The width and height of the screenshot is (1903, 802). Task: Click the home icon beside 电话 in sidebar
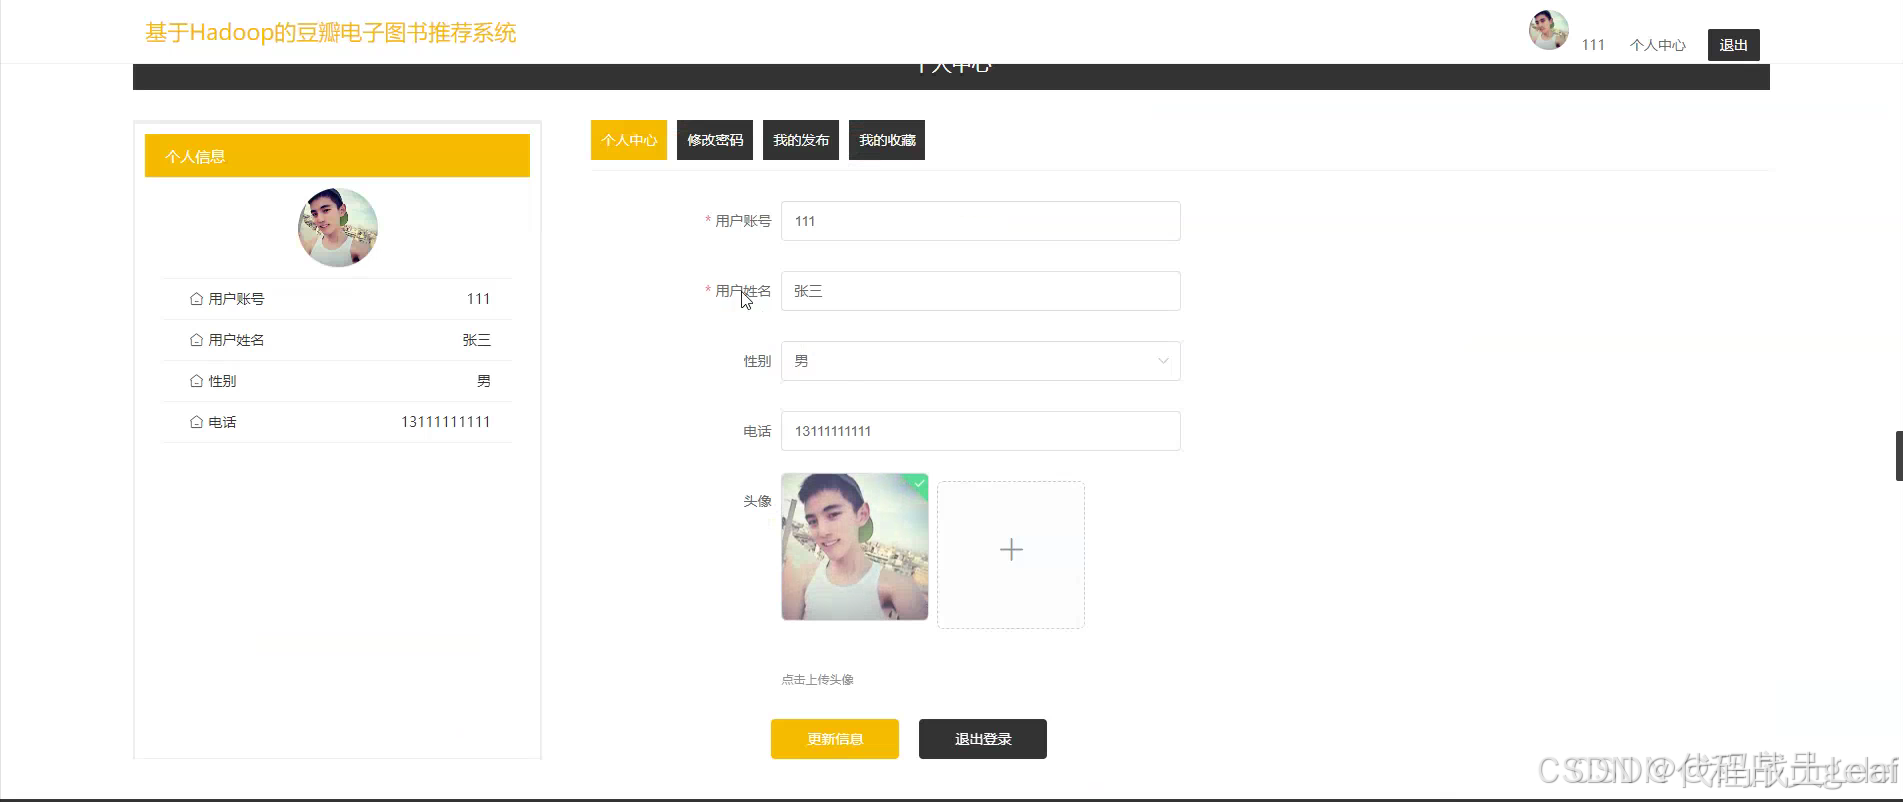[196, 422]
